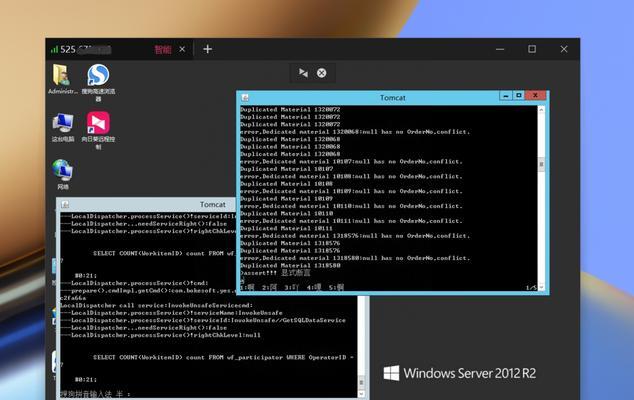The image size is (634, 400).
Task: Add a new remote session tab
Action: [x=207, y=49]
